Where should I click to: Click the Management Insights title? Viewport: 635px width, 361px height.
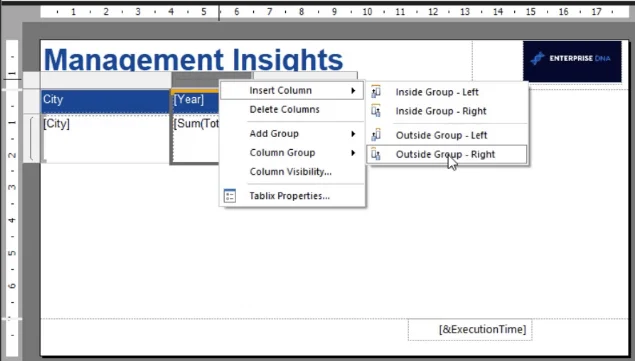[x=193, y=59]
